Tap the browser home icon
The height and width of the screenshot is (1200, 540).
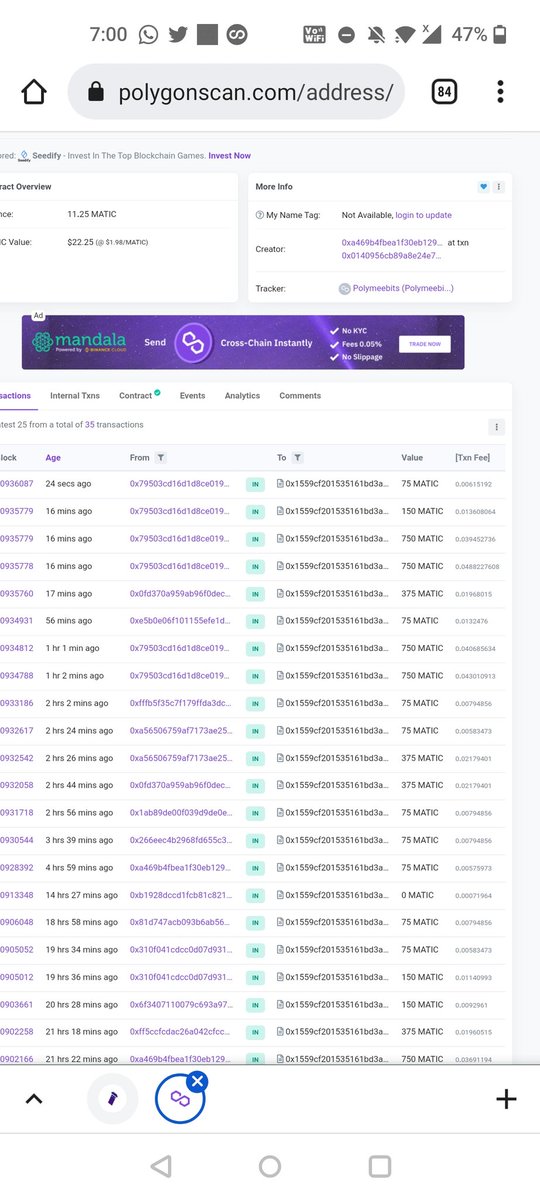[x=34, y=92]
